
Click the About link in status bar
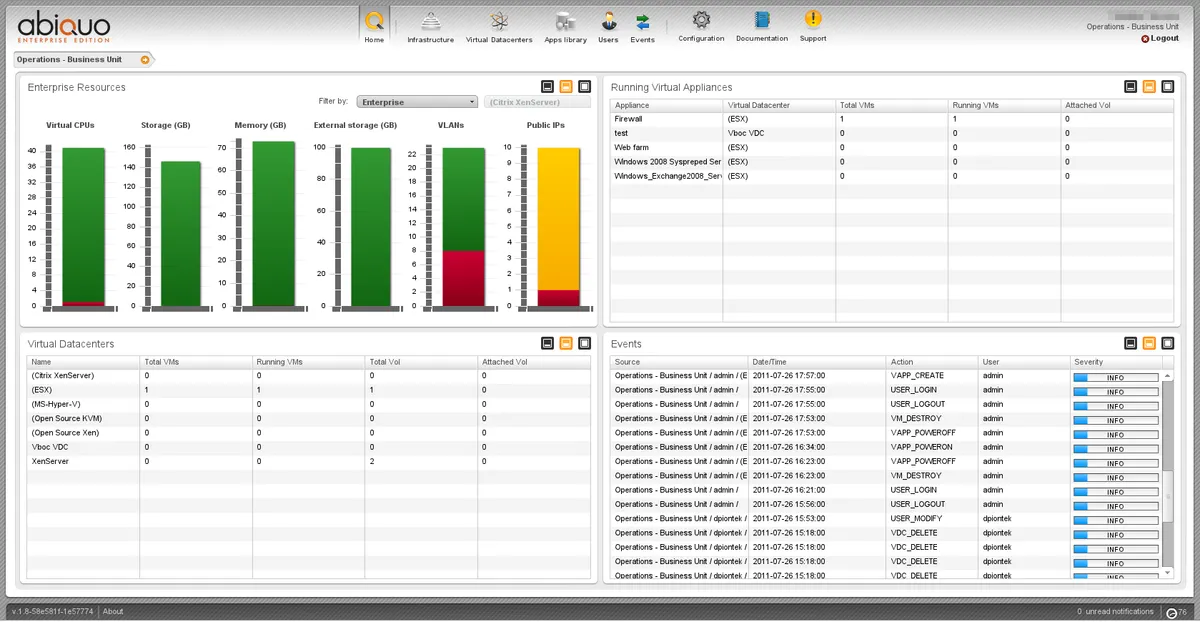(x=113, y=611)
